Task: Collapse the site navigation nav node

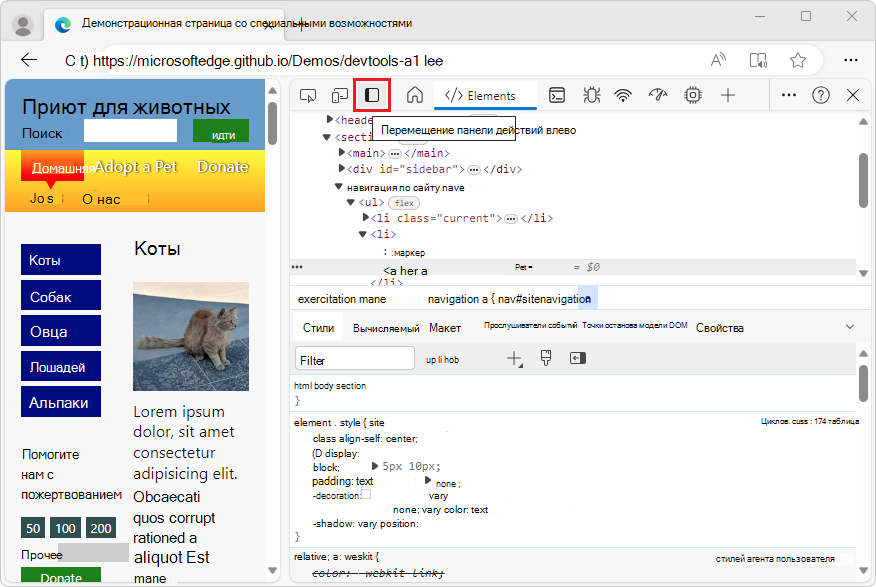Action: click(x=339, y=187)
